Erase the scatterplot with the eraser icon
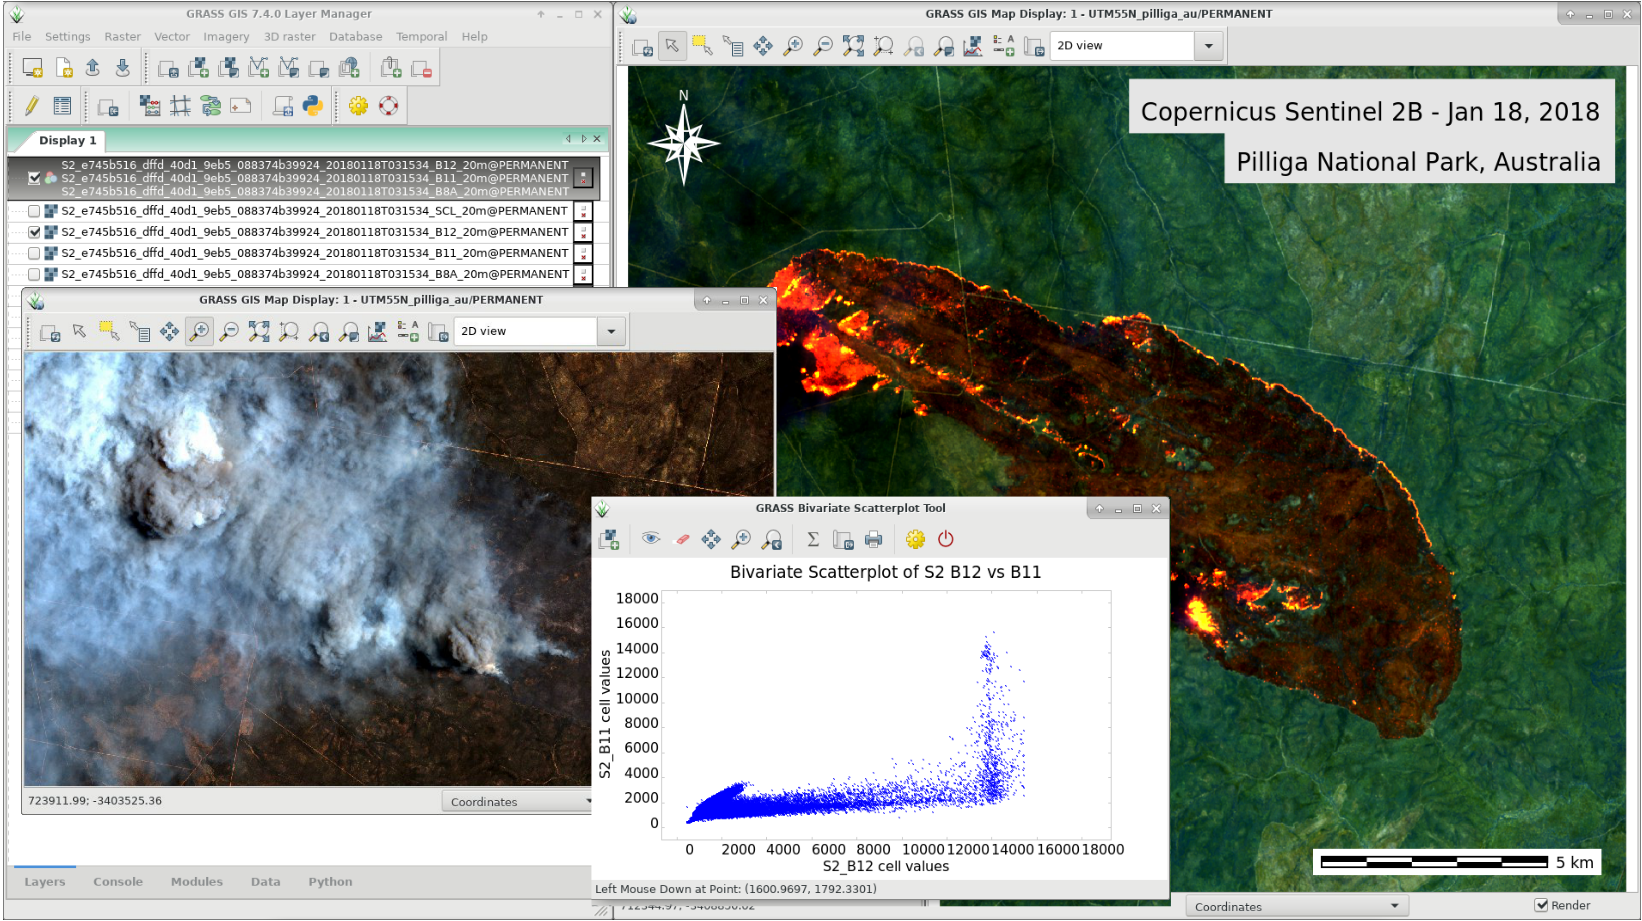 pyautogui.click(x=682, y=540)
